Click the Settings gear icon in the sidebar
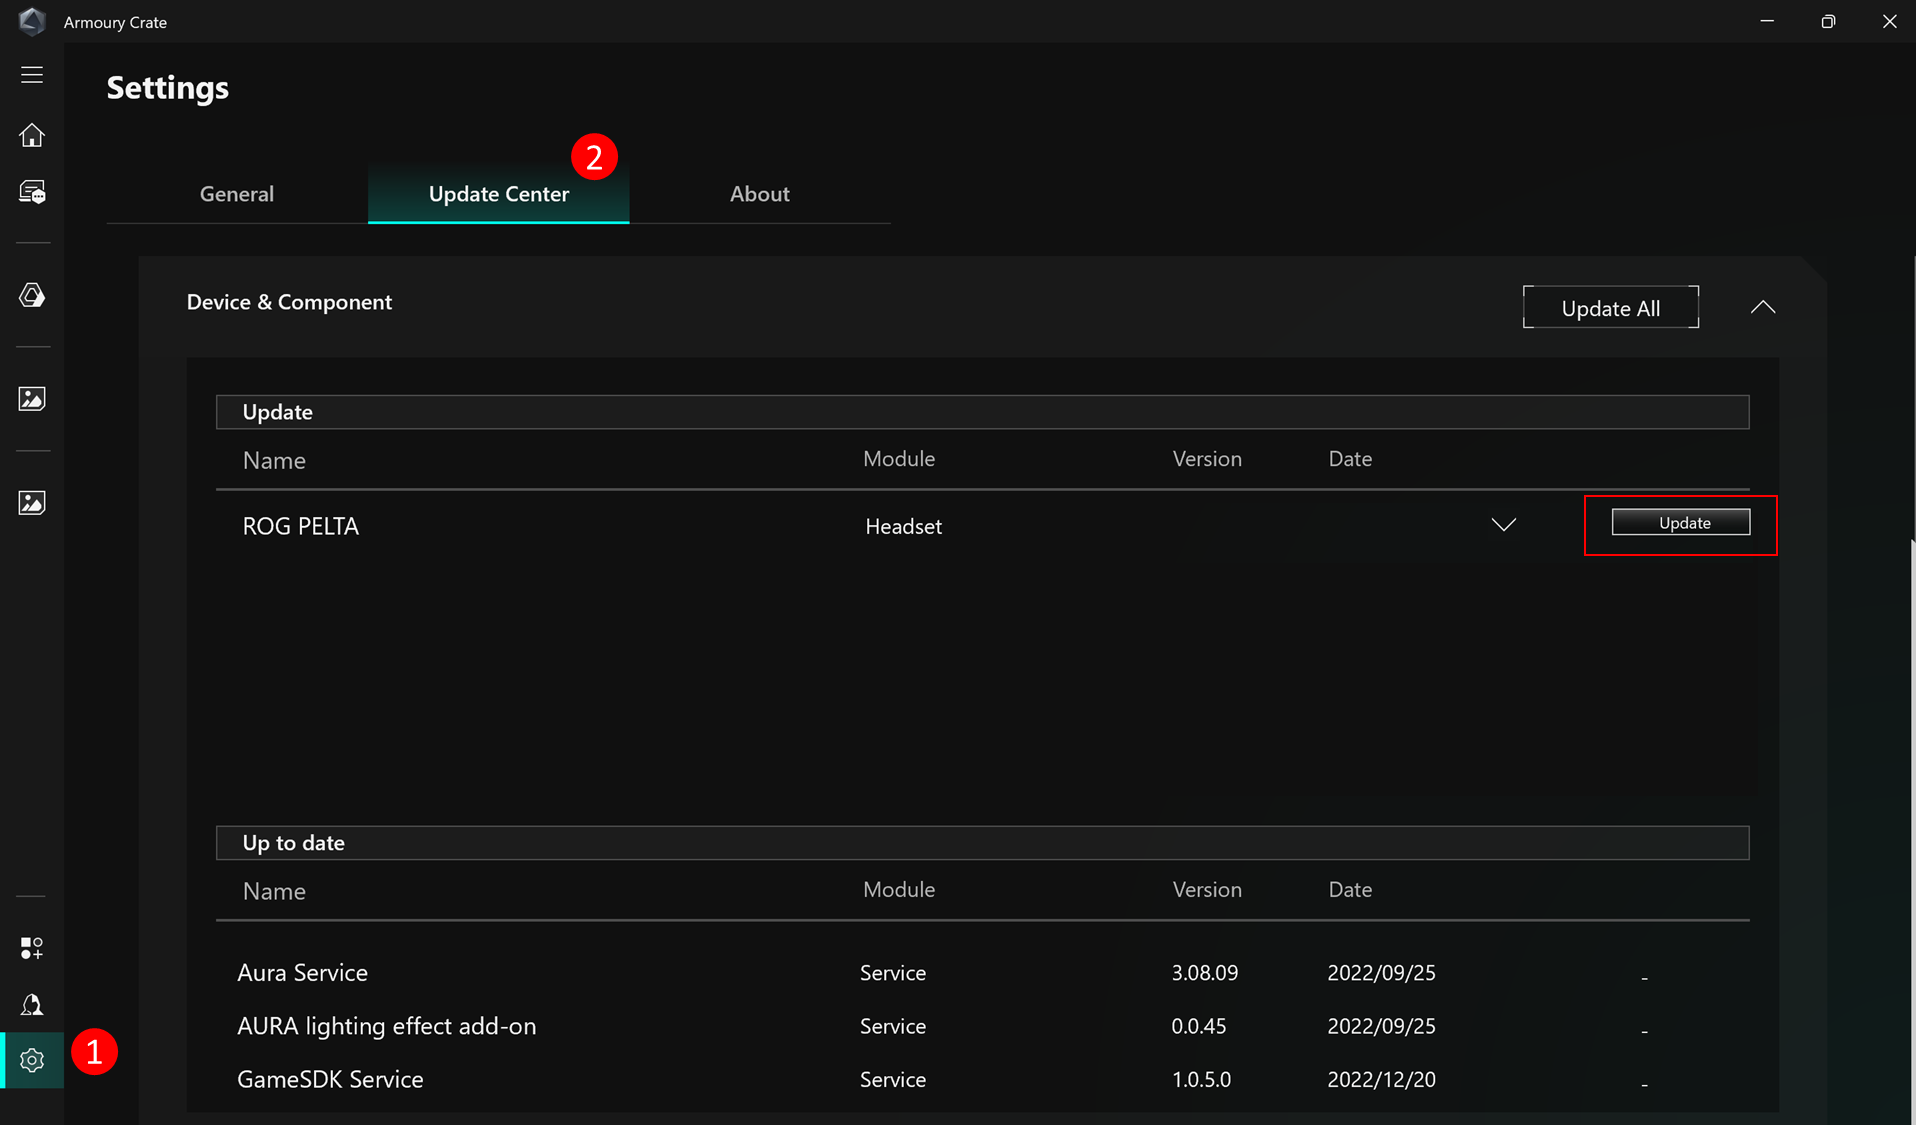The height and width of the screenshot is (1125, 1916). click(32, 1060)
